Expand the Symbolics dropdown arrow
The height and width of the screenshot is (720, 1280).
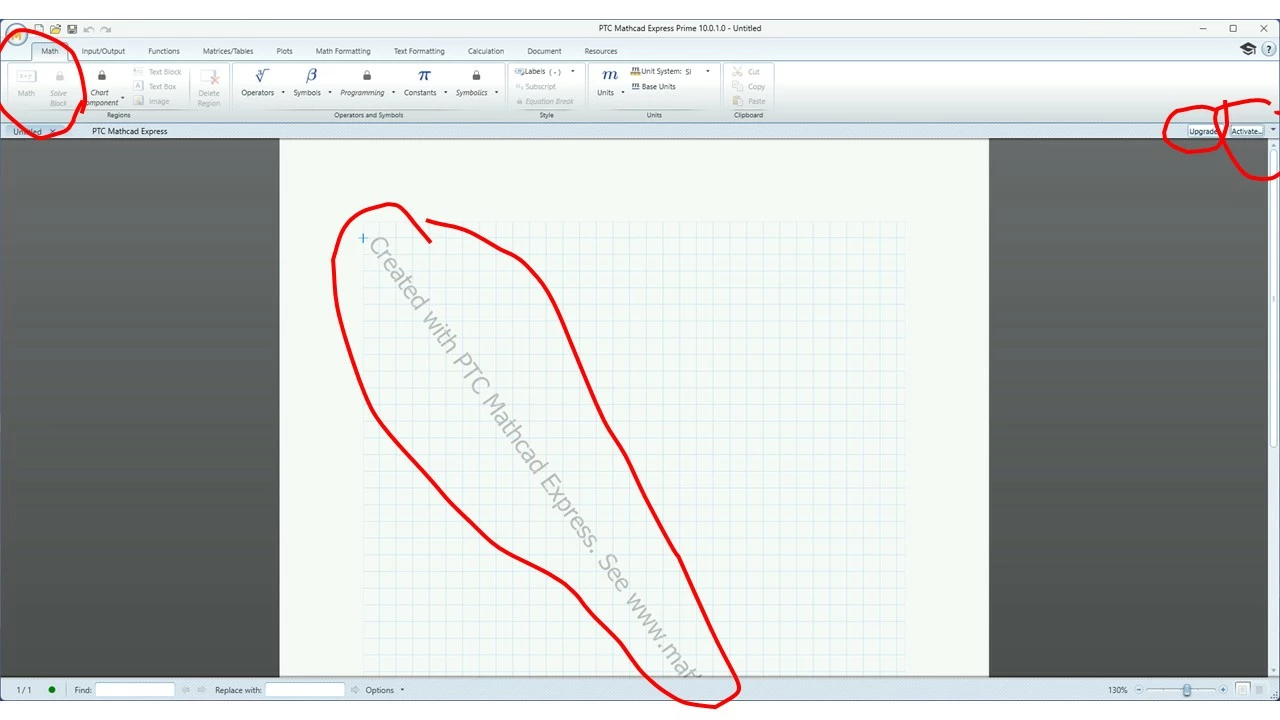(x=496, y=93)
